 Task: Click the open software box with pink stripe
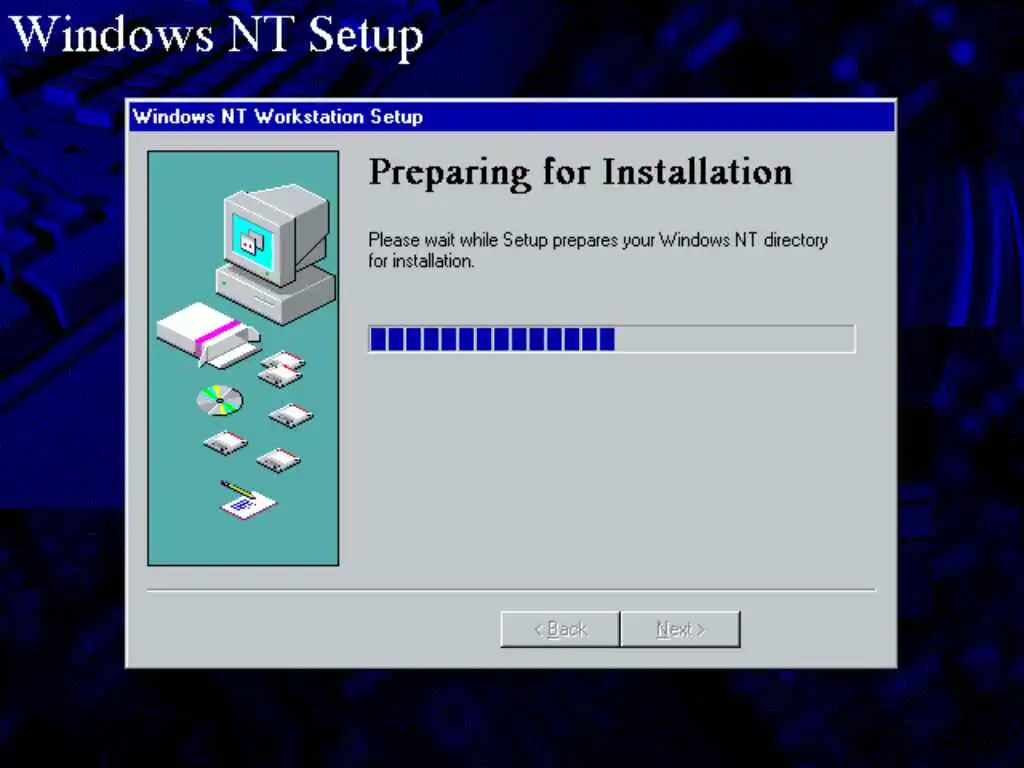pos(208,334)
